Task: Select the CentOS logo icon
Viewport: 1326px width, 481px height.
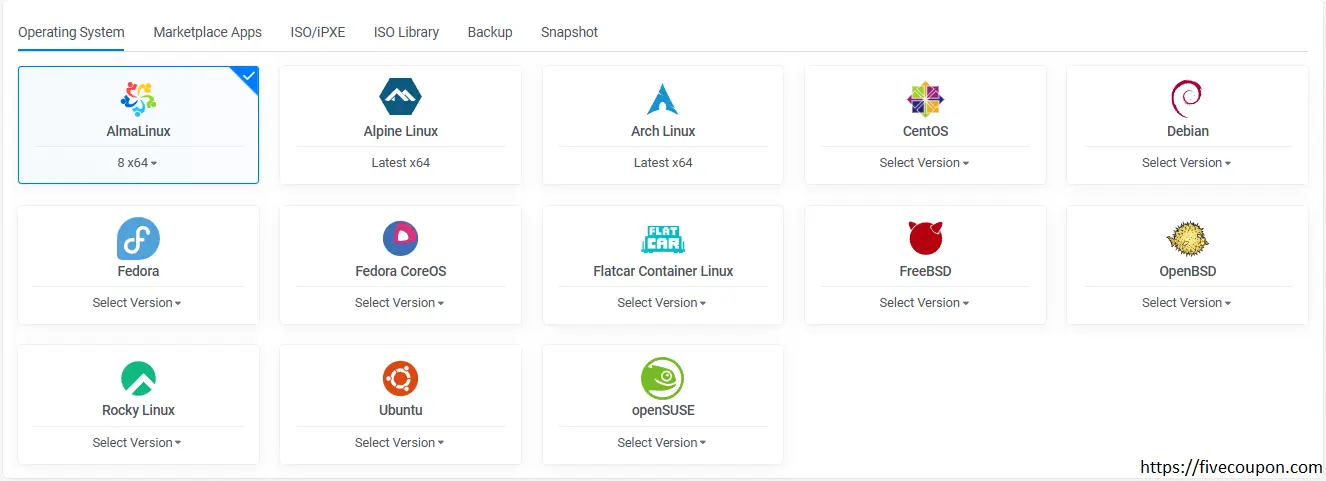Action: coord(925,99)
